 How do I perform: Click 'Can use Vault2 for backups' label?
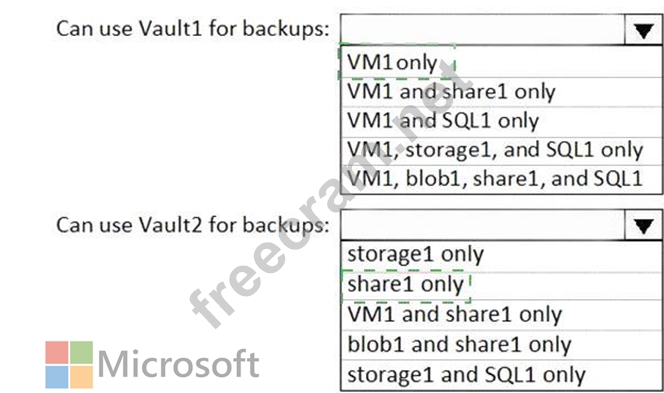[x=193, y=225]
